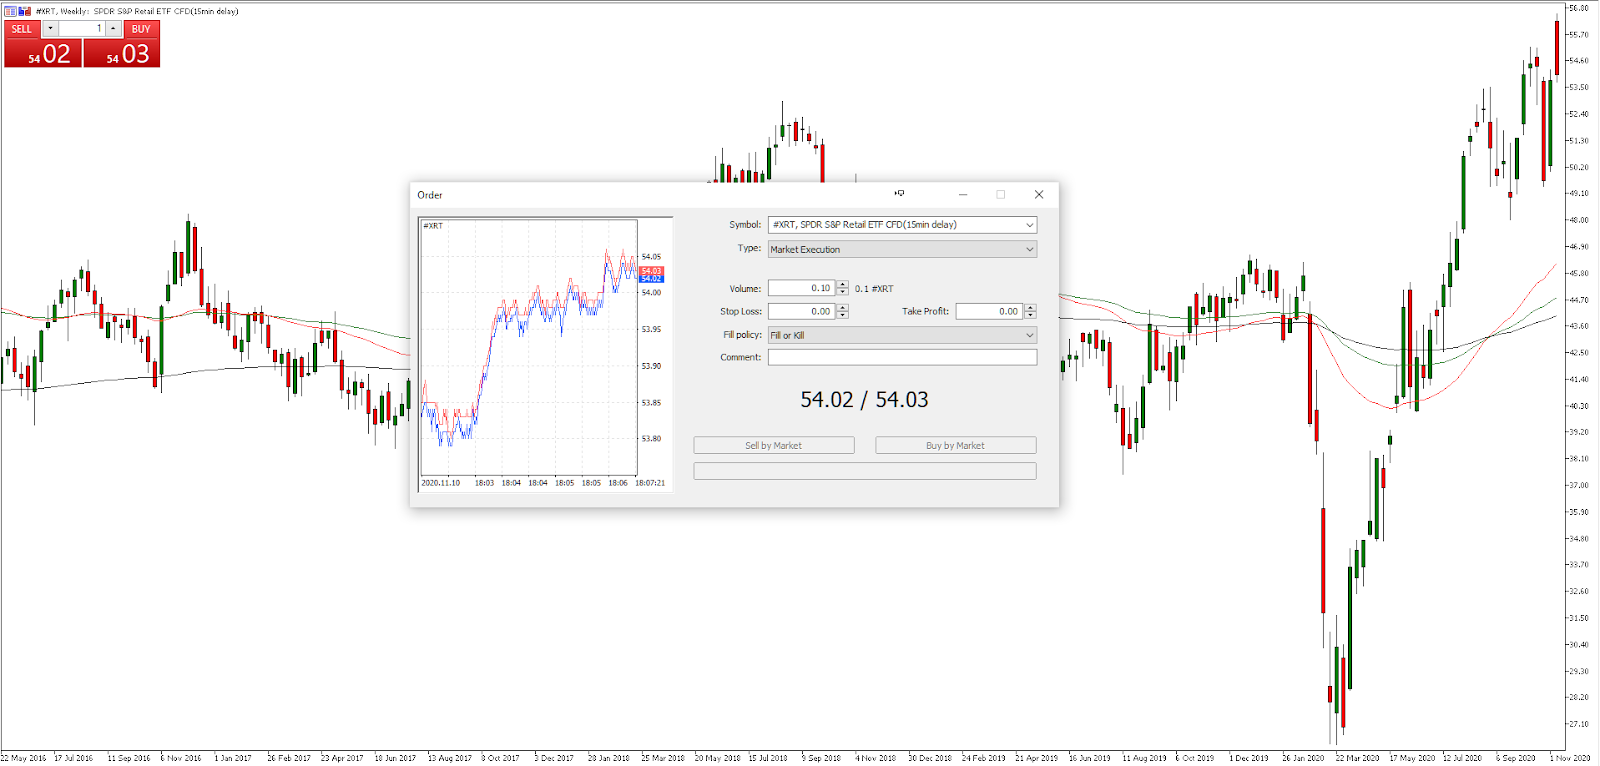
Task: Increase Volume with the up stepper arrow
Action: [x=843, y=285]
